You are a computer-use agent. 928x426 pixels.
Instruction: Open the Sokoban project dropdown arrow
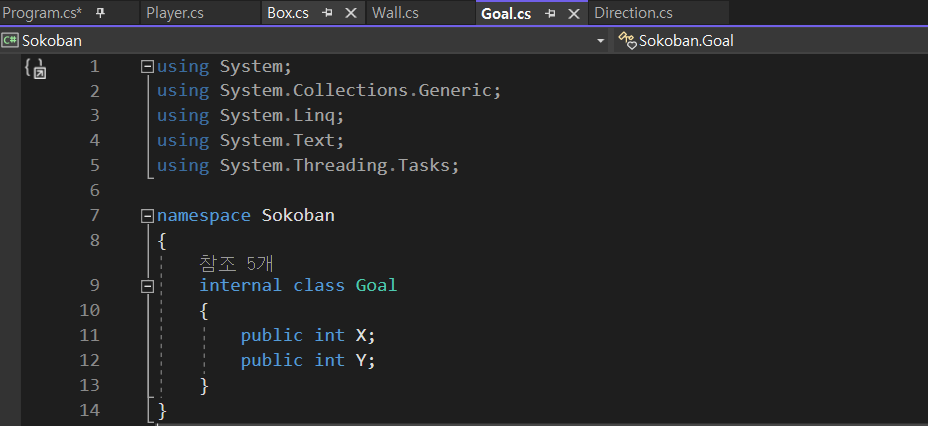(x=600, y=41)
